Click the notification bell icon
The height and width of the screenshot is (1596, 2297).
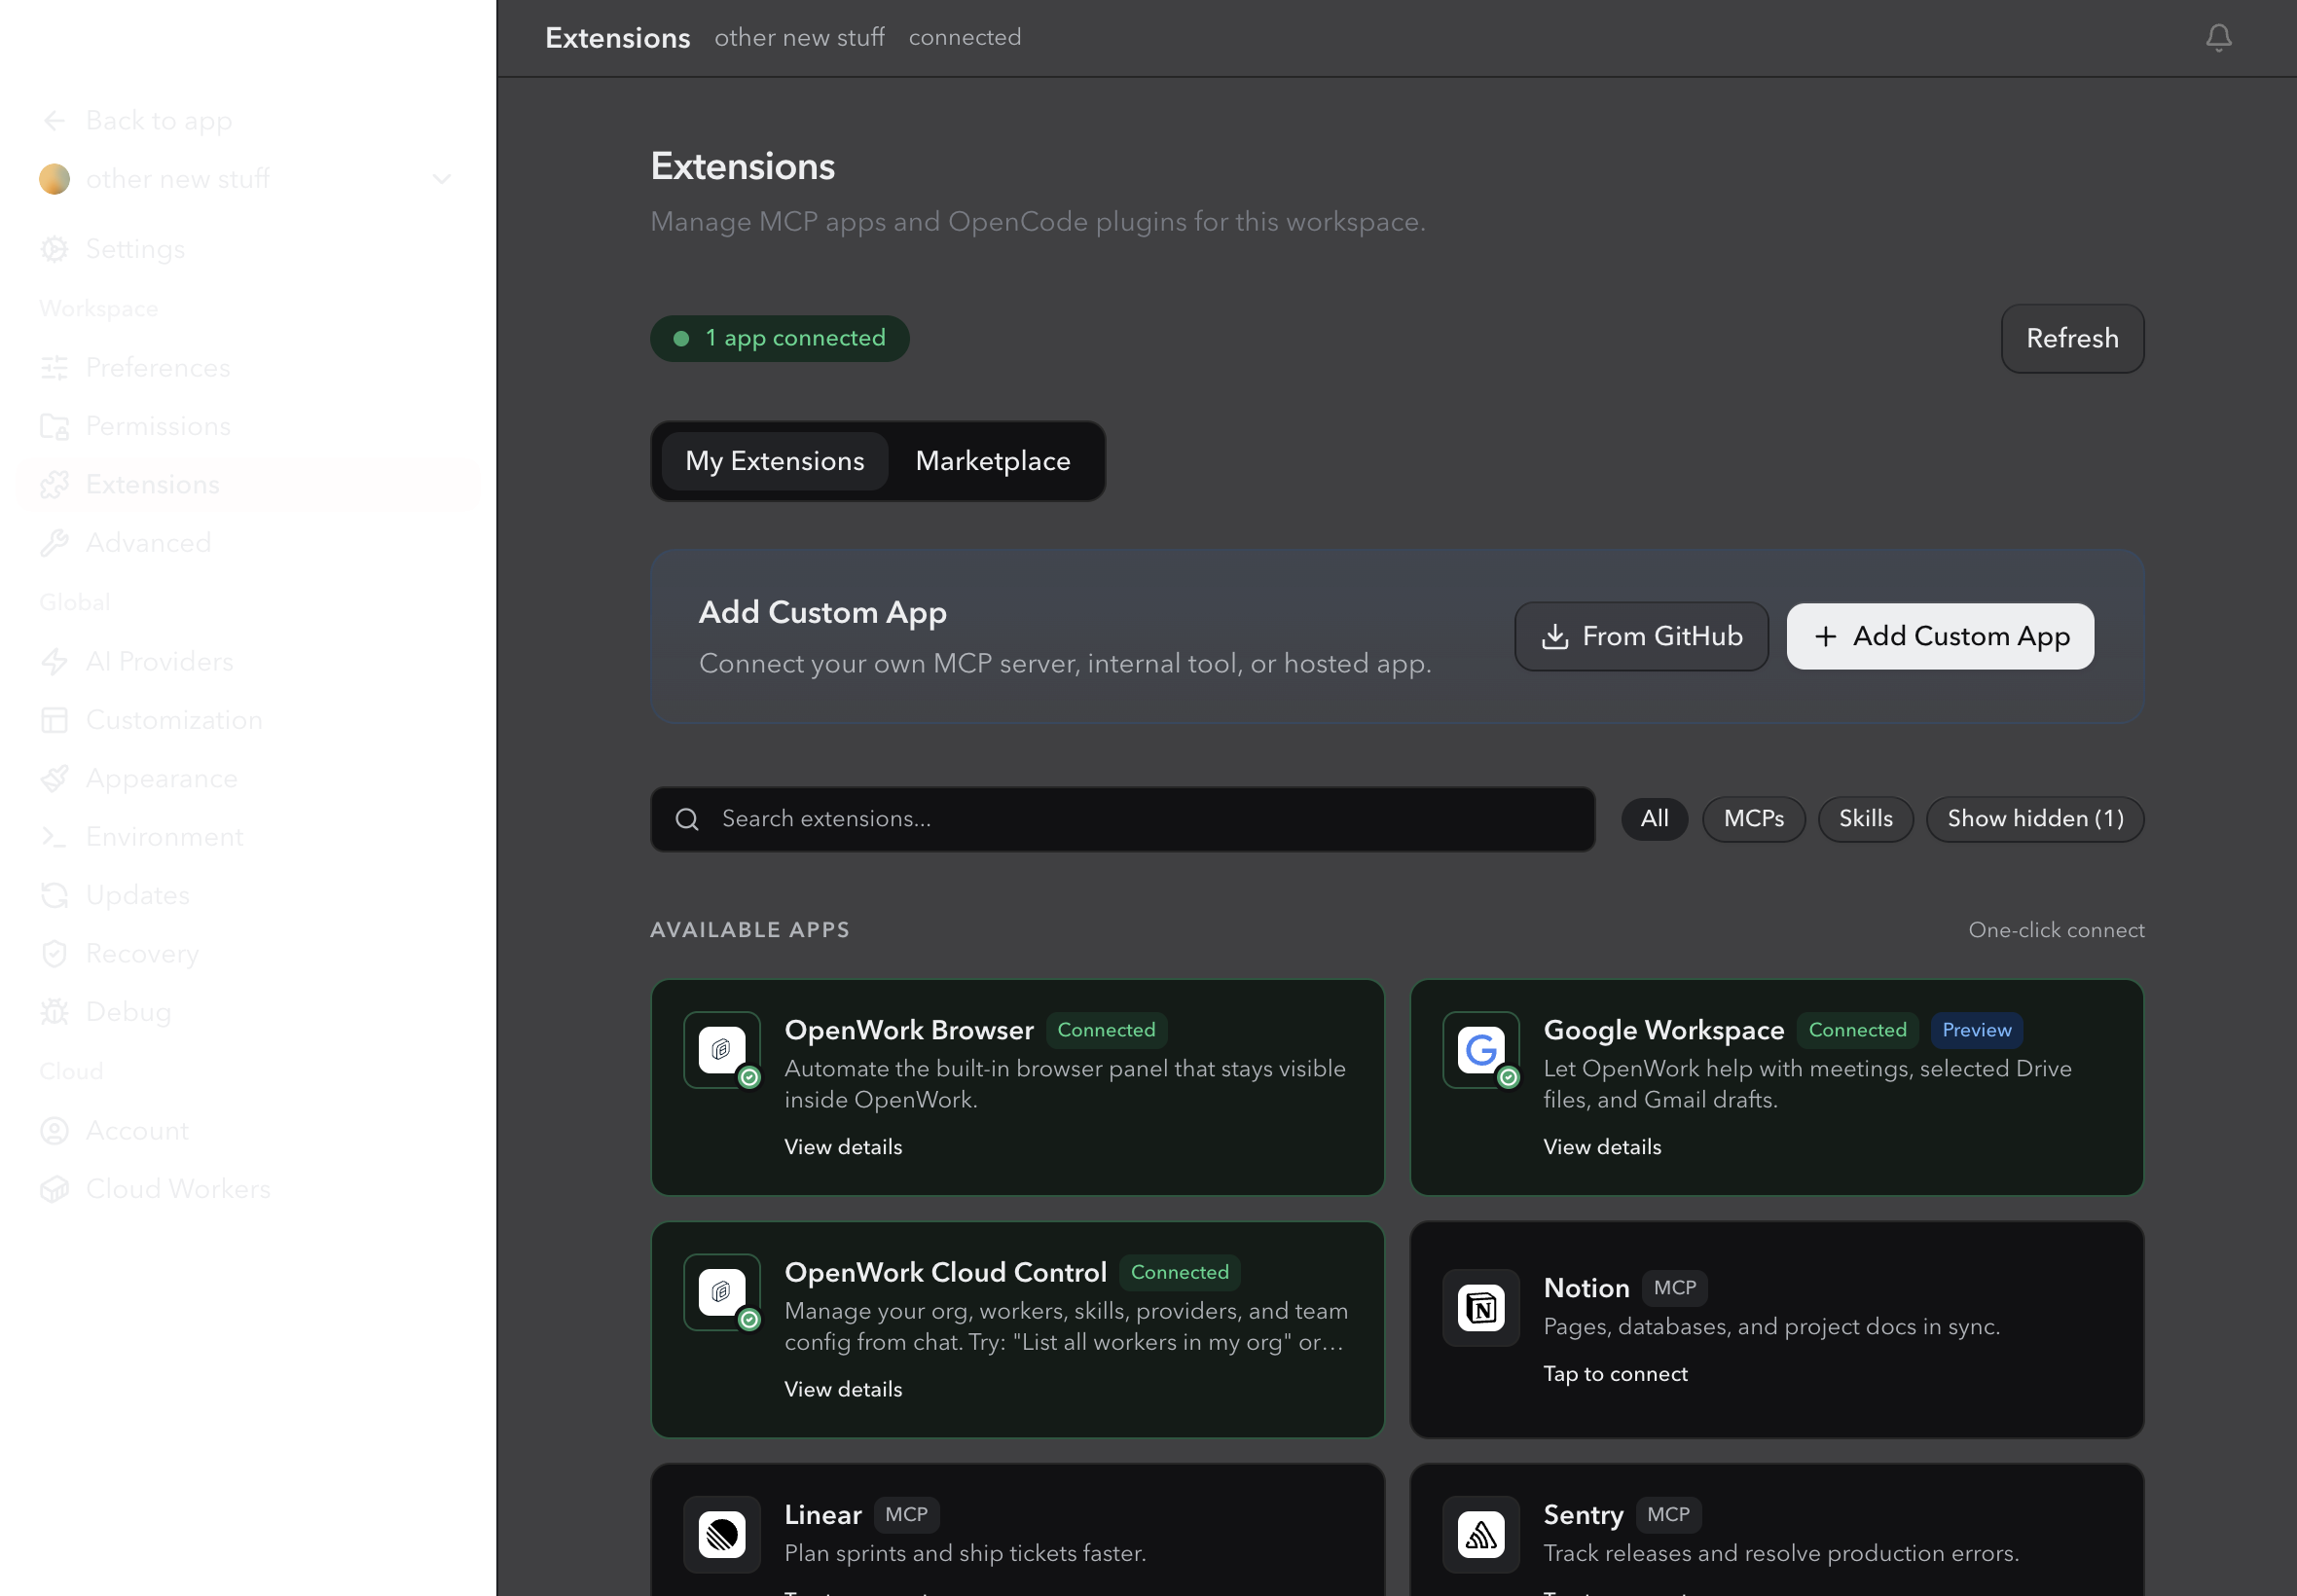[x=2218, y=37]
